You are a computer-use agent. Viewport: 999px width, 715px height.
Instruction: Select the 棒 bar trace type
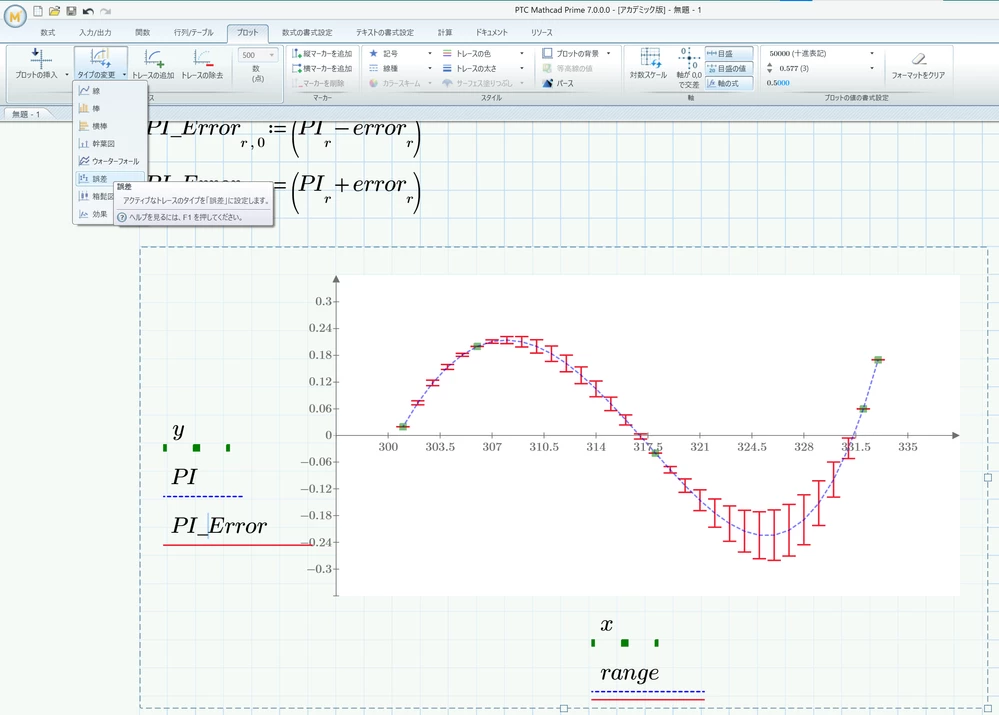tap(110, 108)
